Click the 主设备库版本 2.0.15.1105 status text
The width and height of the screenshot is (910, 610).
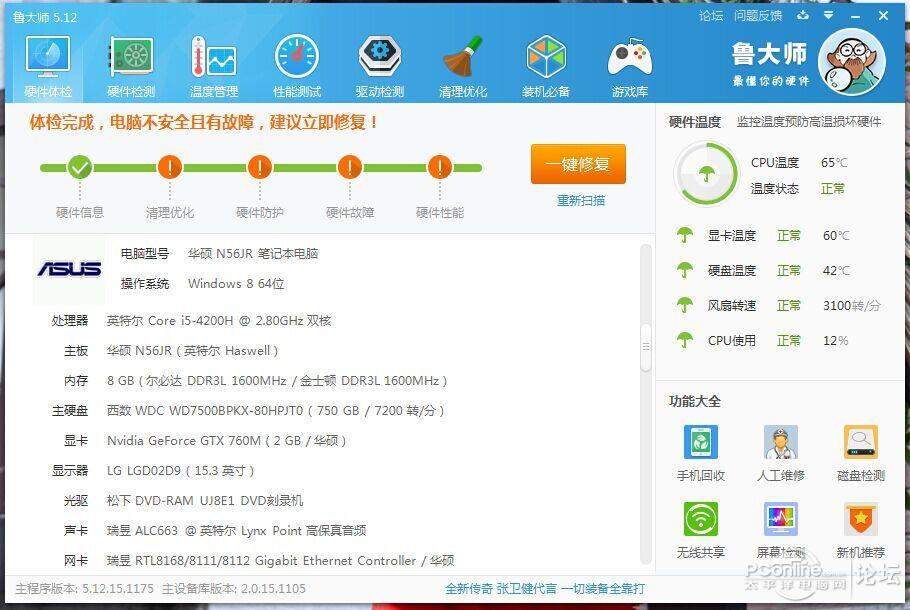click(234, 589)
